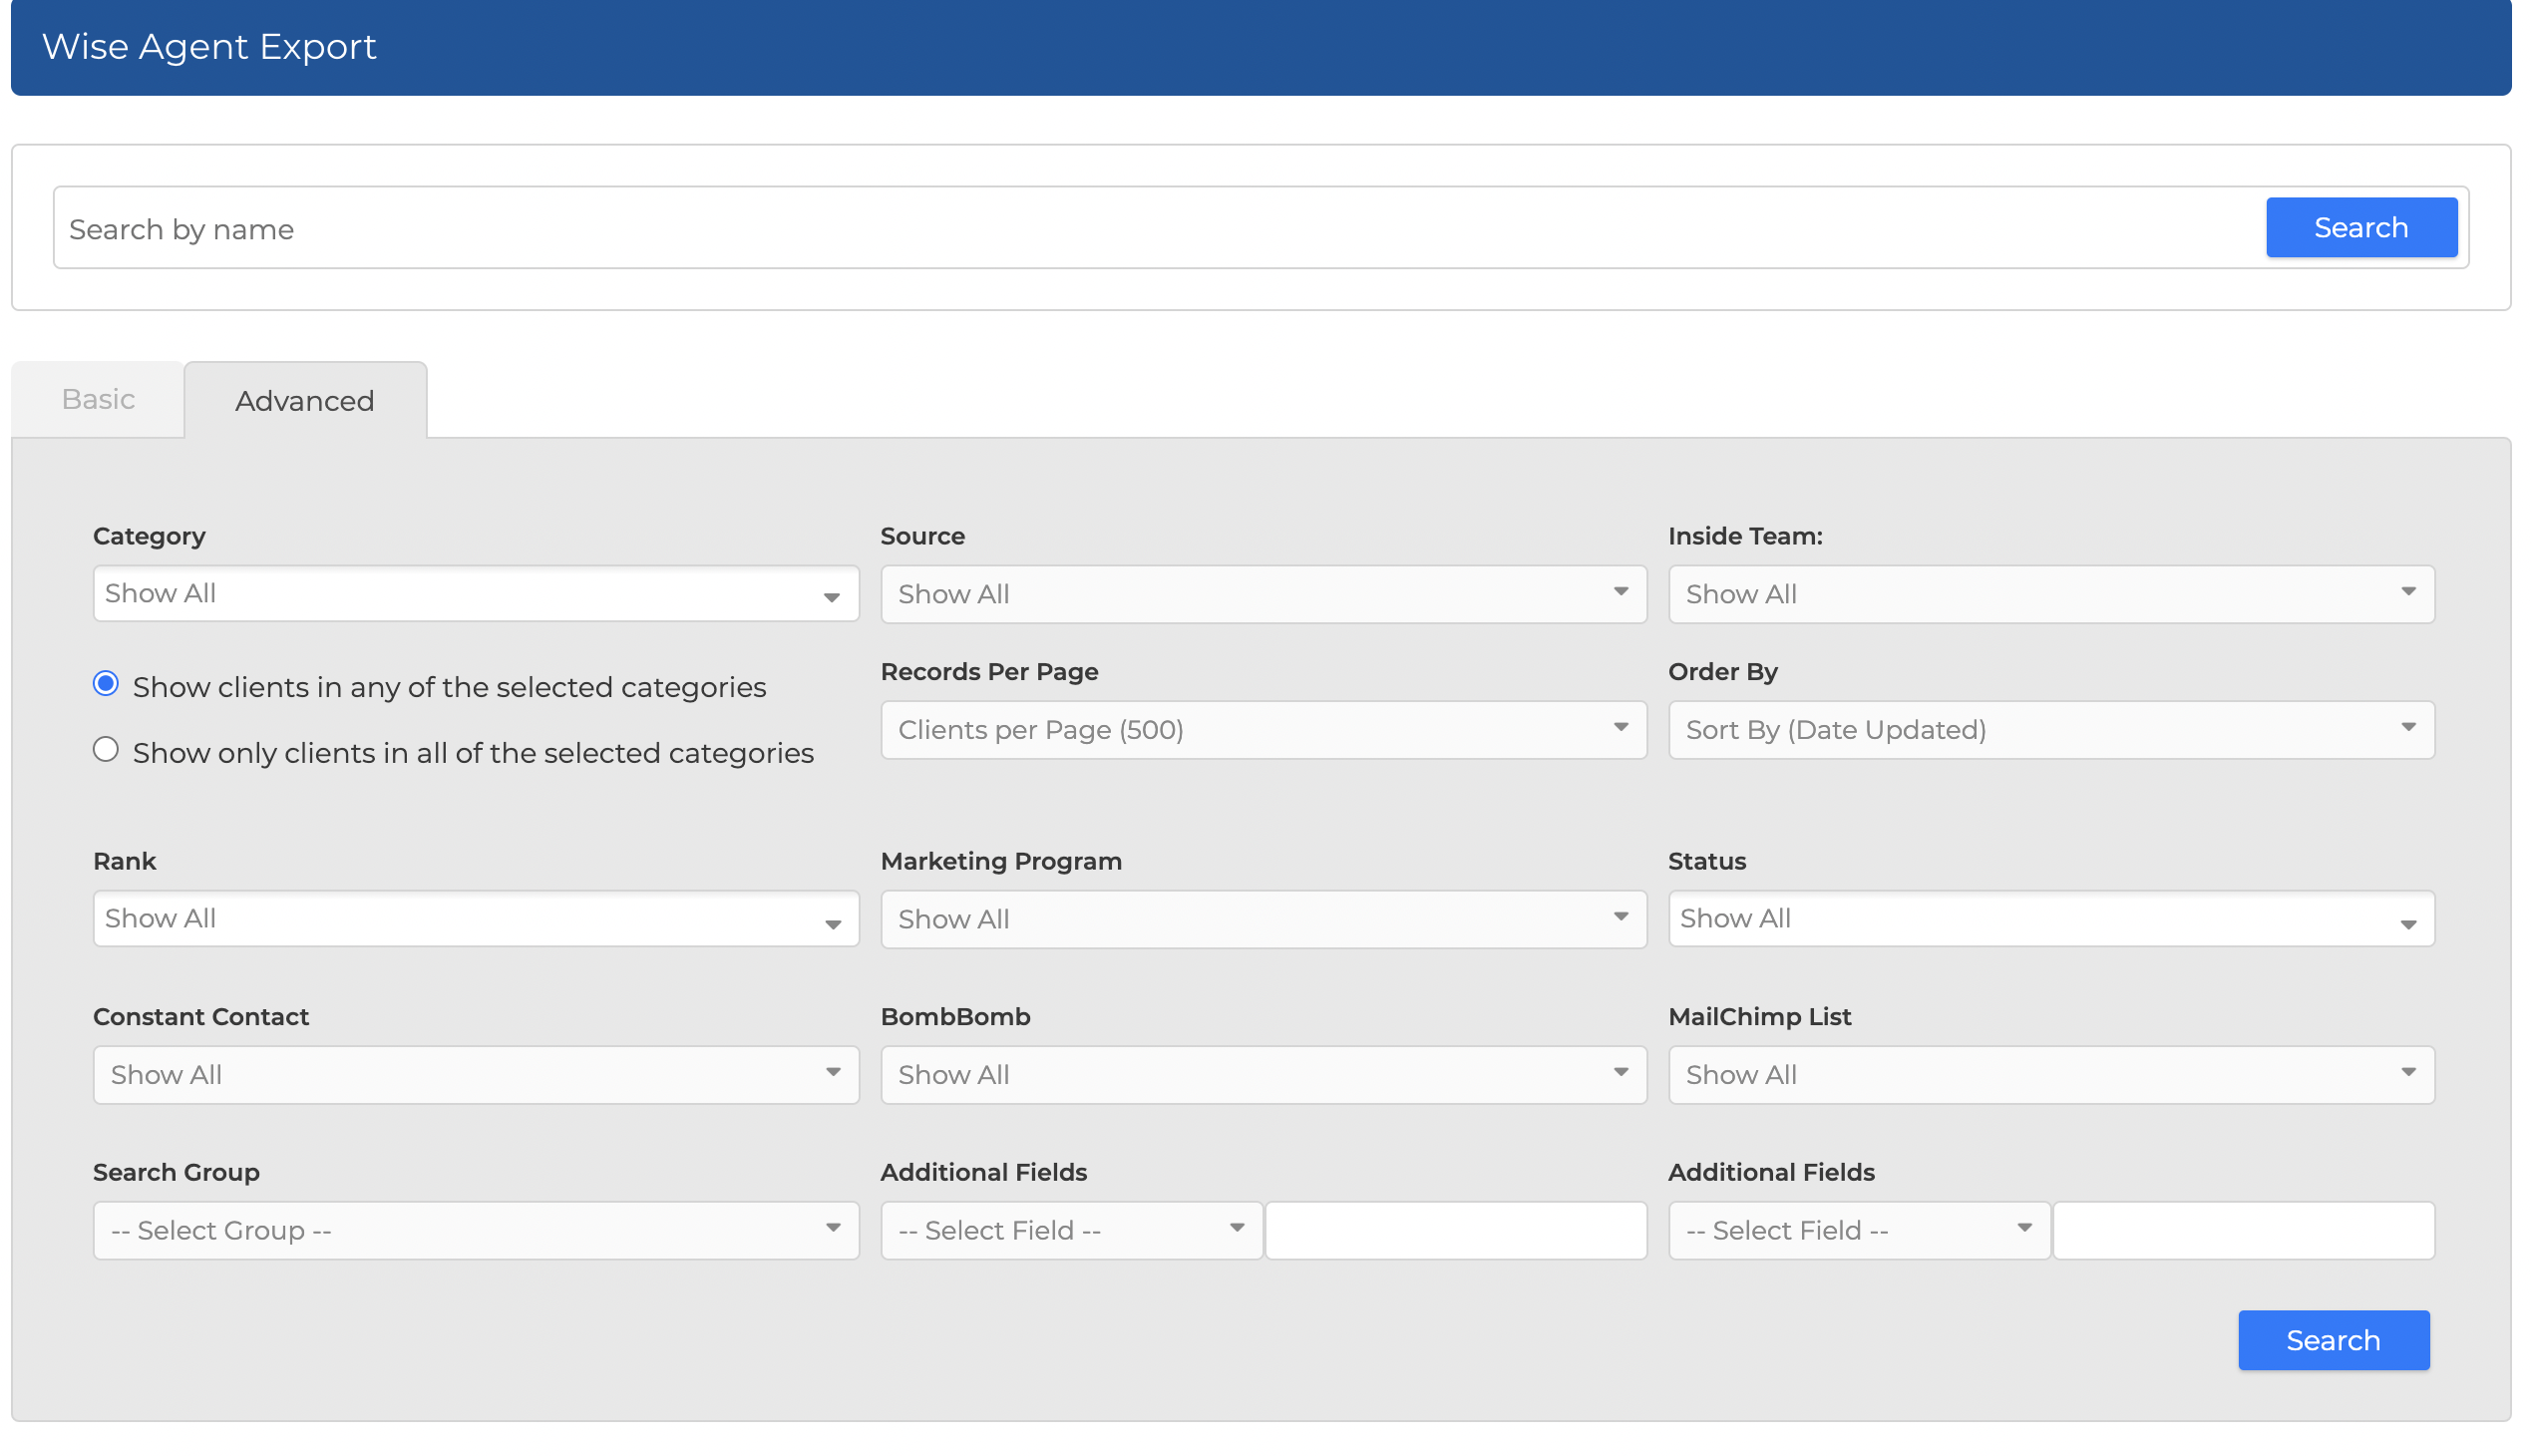Open the Search Group select box

tap(475, 1230)
